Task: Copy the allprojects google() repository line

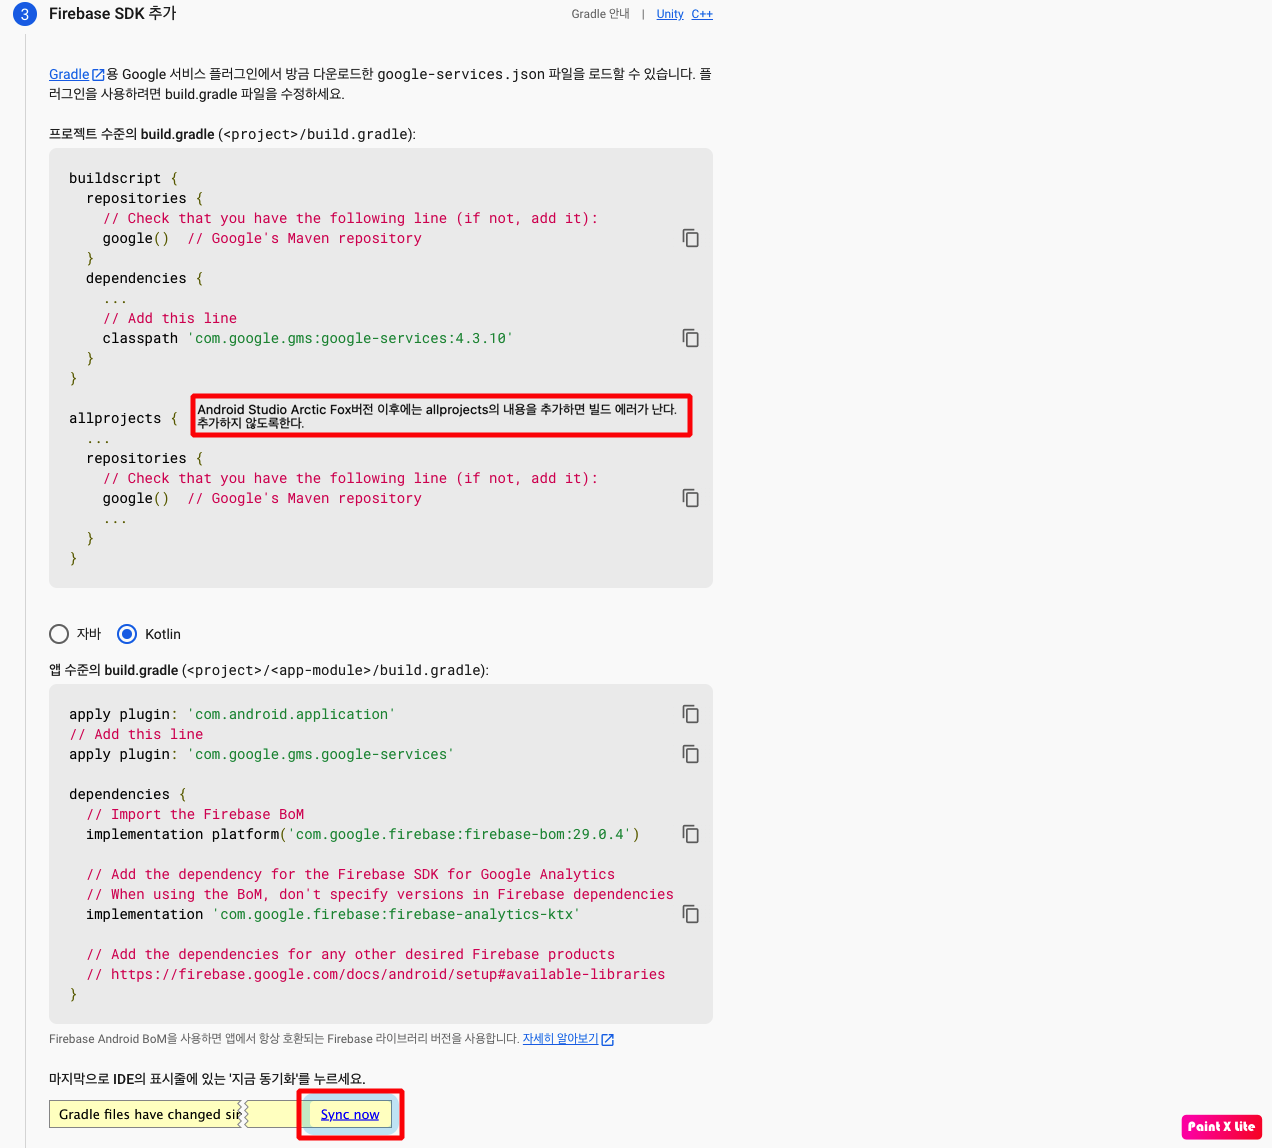Action: tap(690, 498)
